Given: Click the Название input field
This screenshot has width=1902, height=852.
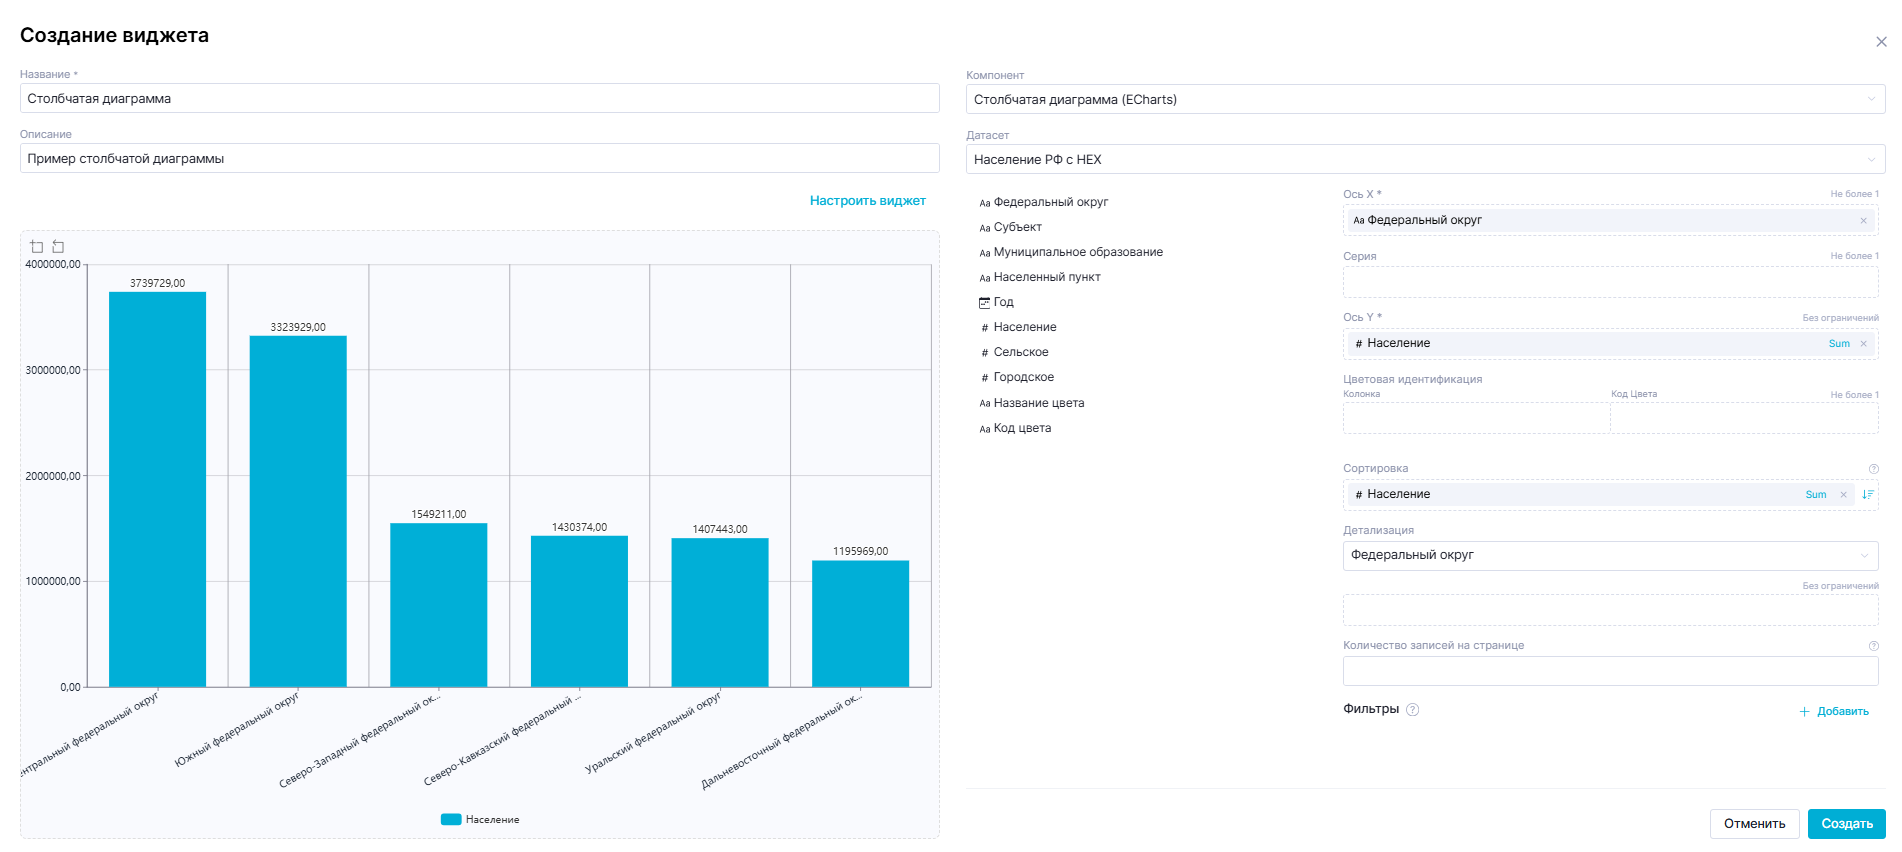Looking at the screenshot, I should (x=479, y=99).
